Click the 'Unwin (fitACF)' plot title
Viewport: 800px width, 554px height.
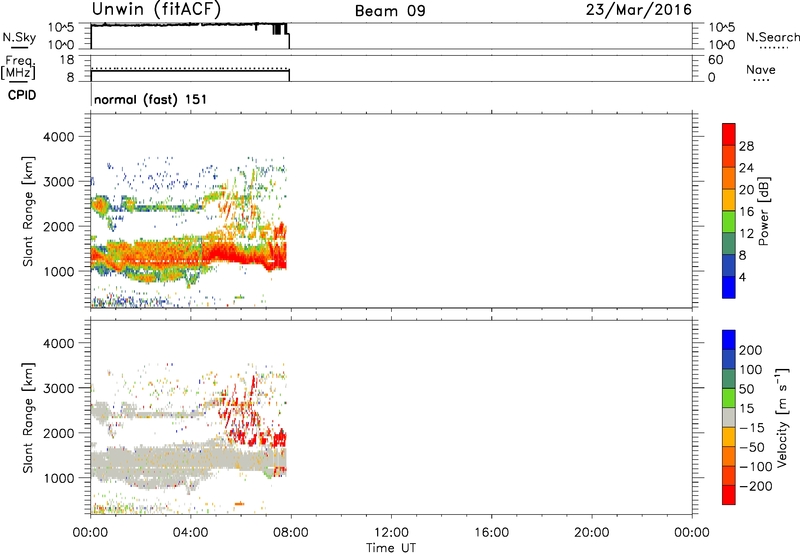tap(156, 9)
